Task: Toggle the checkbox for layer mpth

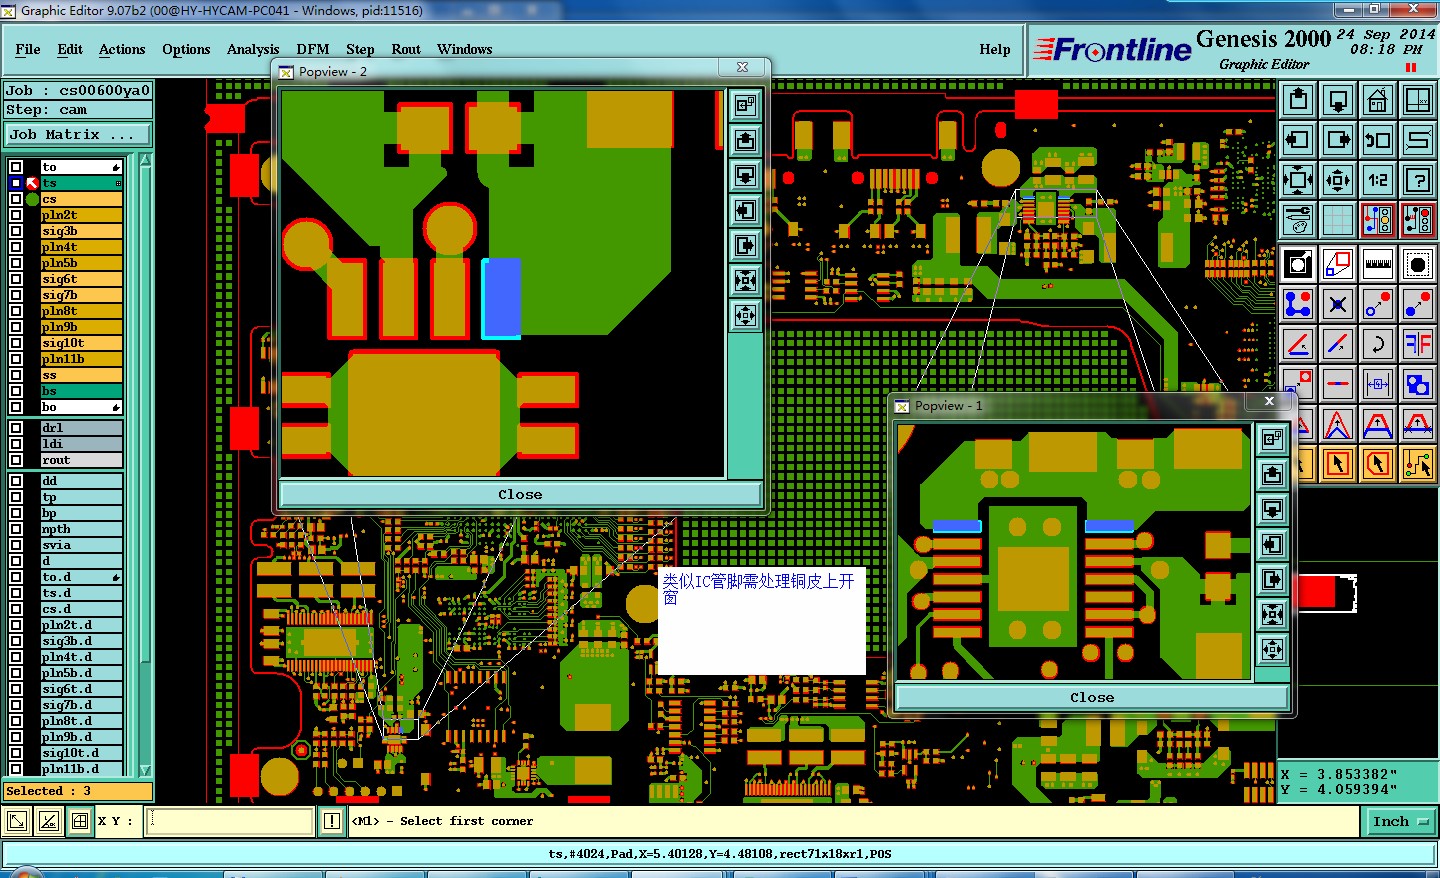Action: tap(16, 529)
